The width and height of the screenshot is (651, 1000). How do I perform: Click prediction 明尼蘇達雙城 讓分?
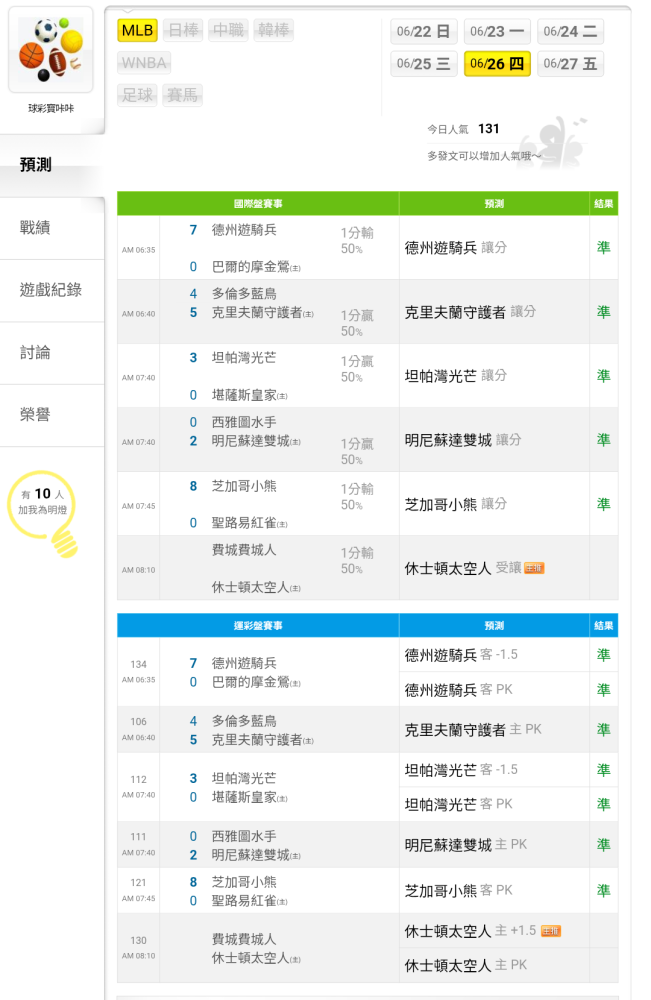point(463,440)
